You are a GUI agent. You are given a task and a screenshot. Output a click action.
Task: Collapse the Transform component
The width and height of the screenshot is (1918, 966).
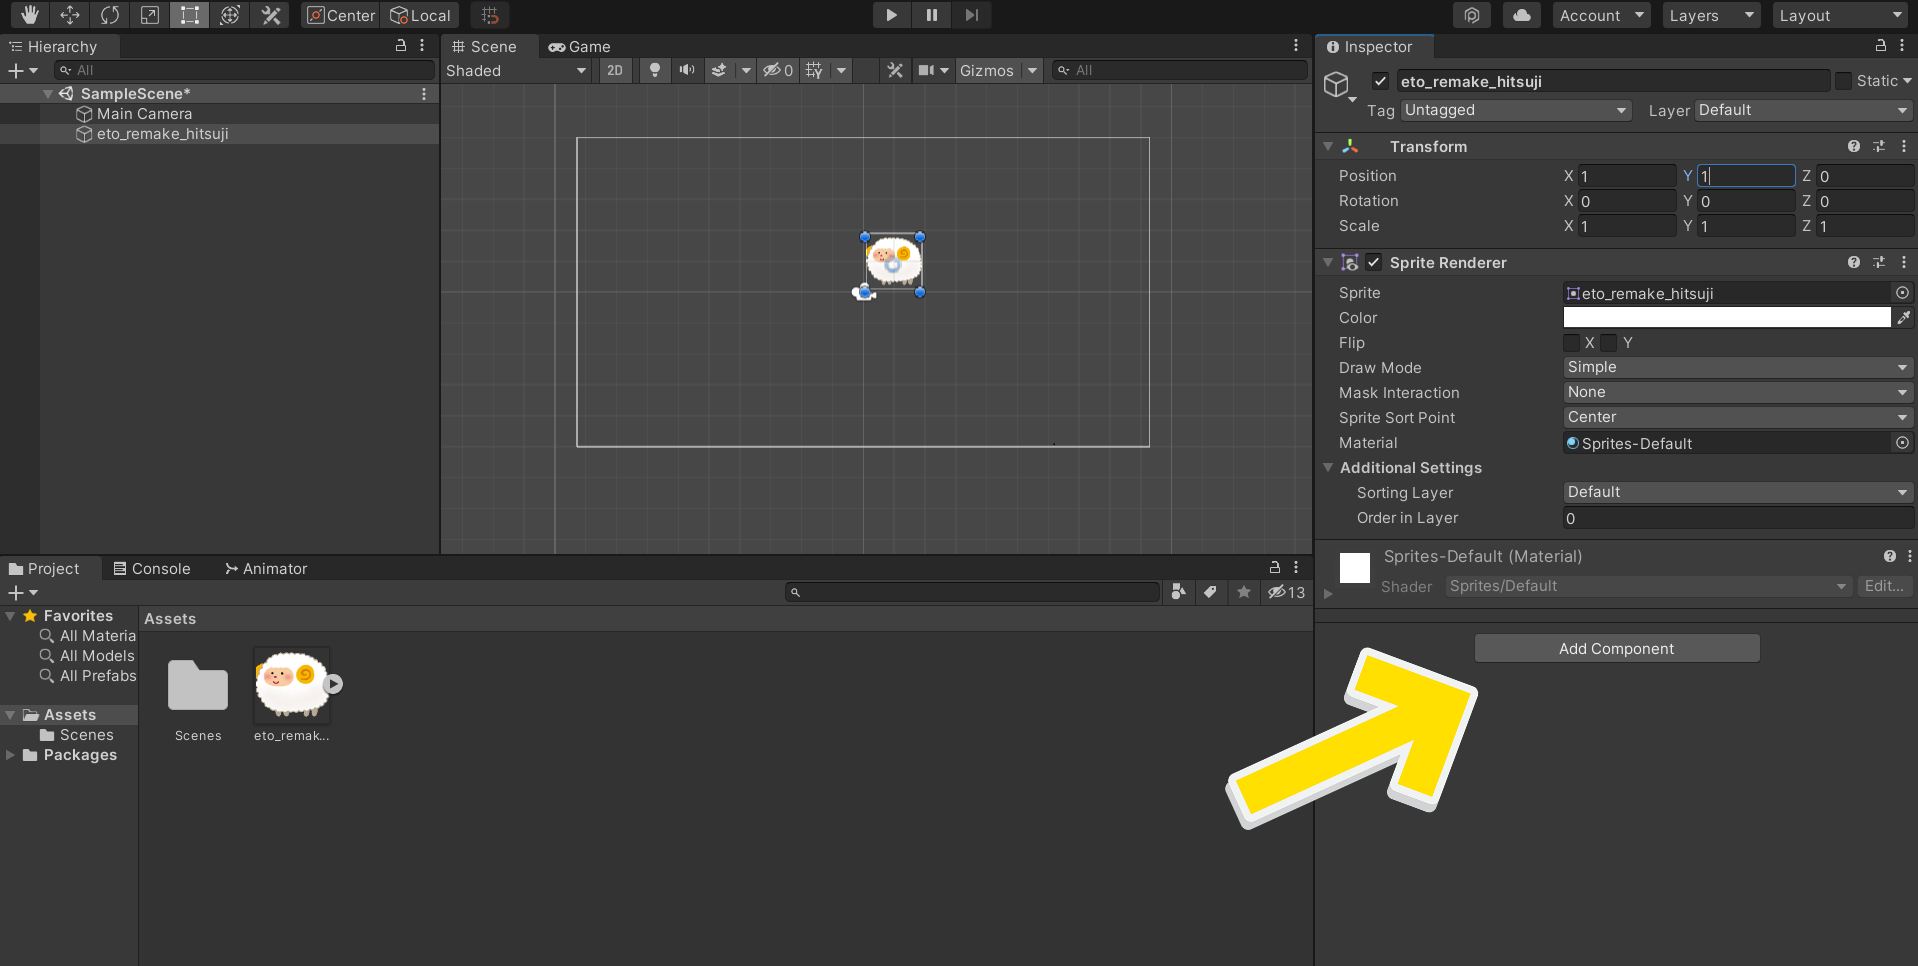(1328, 146)
